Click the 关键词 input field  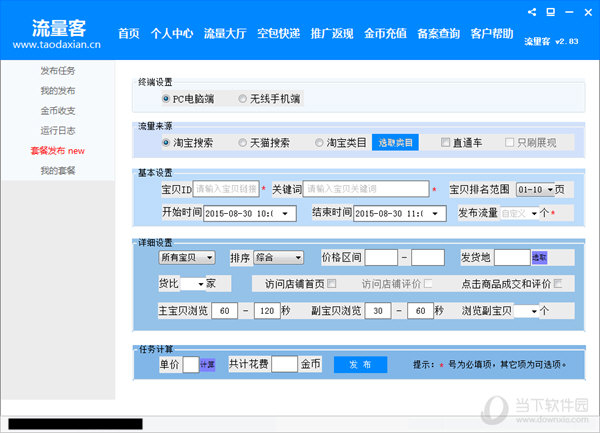(x=365, y=188)
